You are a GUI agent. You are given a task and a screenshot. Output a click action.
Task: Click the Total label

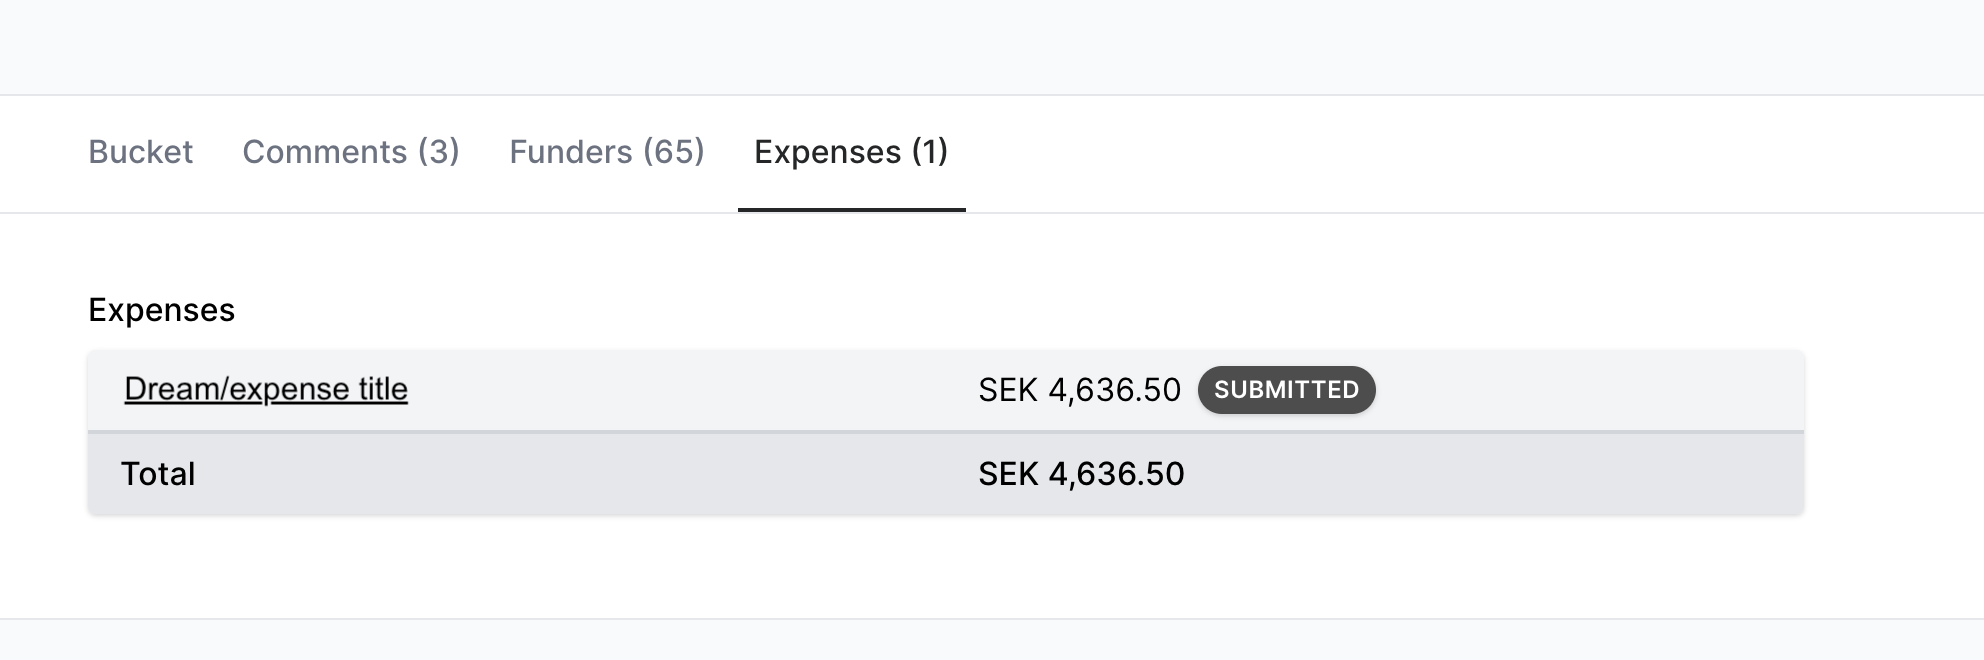158,474
